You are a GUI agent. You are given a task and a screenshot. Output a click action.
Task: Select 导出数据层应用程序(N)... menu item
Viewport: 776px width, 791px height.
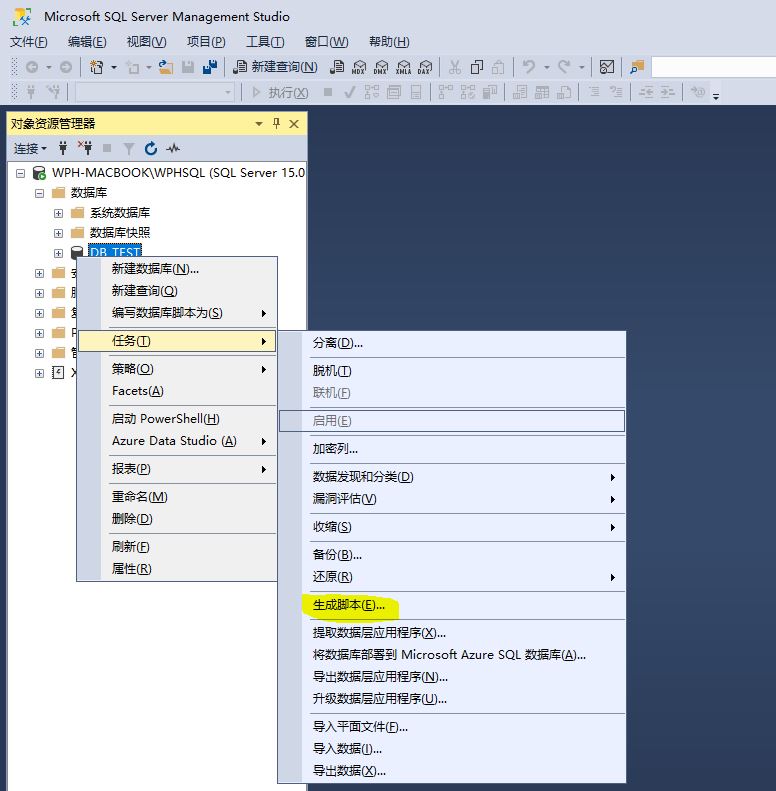pyautogui.click(x=452, y=677)
